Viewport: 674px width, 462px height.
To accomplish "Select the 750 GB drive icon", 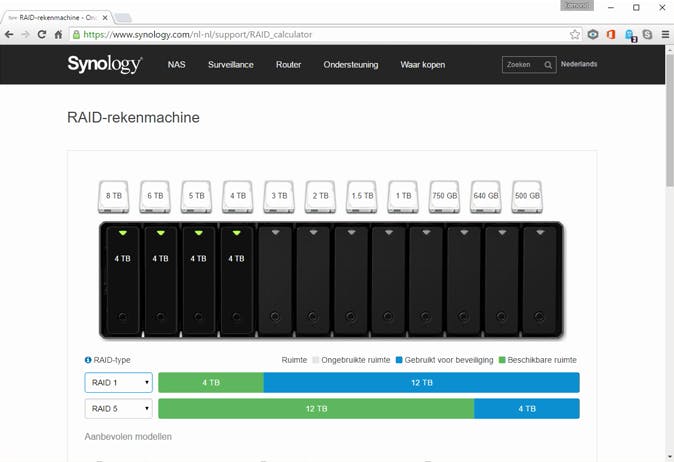I will pos(444,196).
